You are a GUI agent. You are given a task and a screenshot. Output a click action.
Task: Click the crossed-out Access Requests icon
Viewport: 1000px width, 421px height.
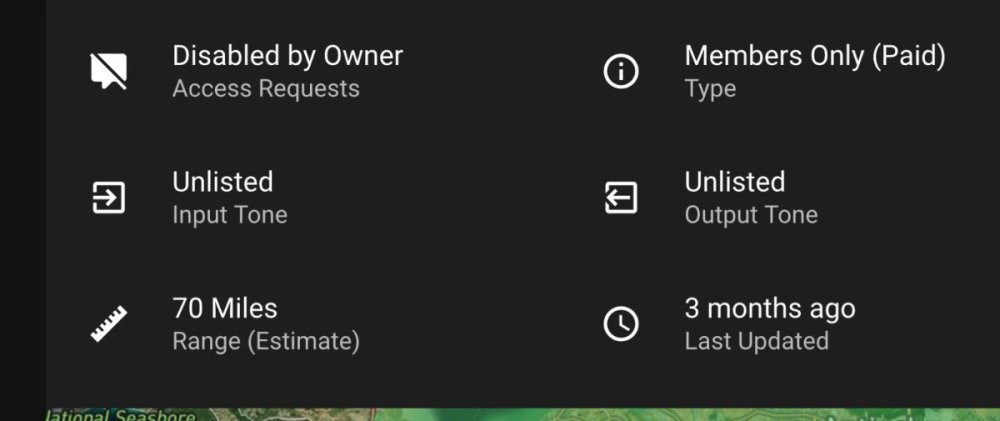[x=109, y=71]
